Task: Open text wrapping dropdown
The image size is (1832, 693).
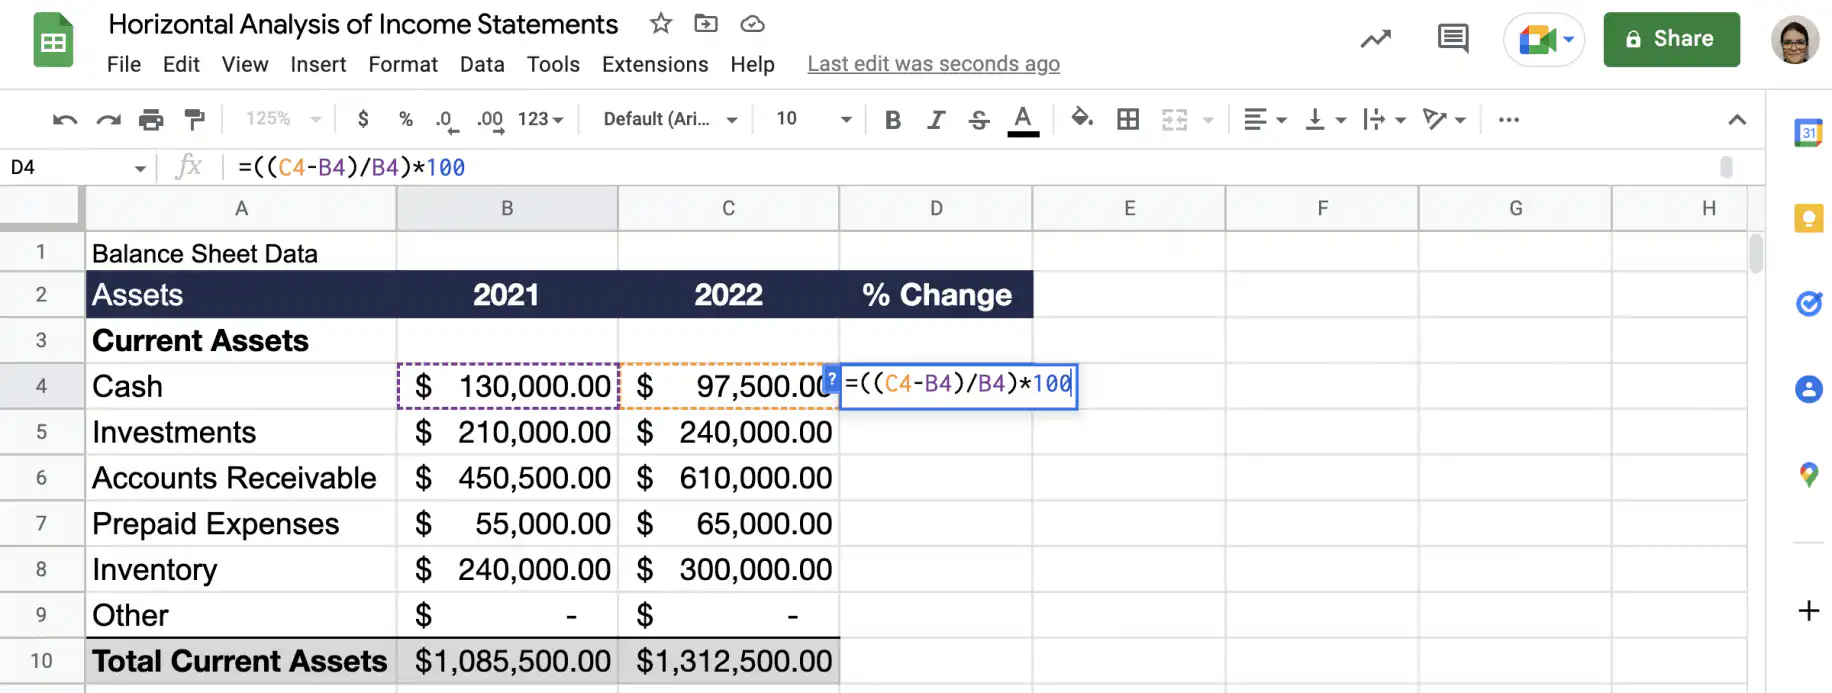Action: click(1385, 120)
